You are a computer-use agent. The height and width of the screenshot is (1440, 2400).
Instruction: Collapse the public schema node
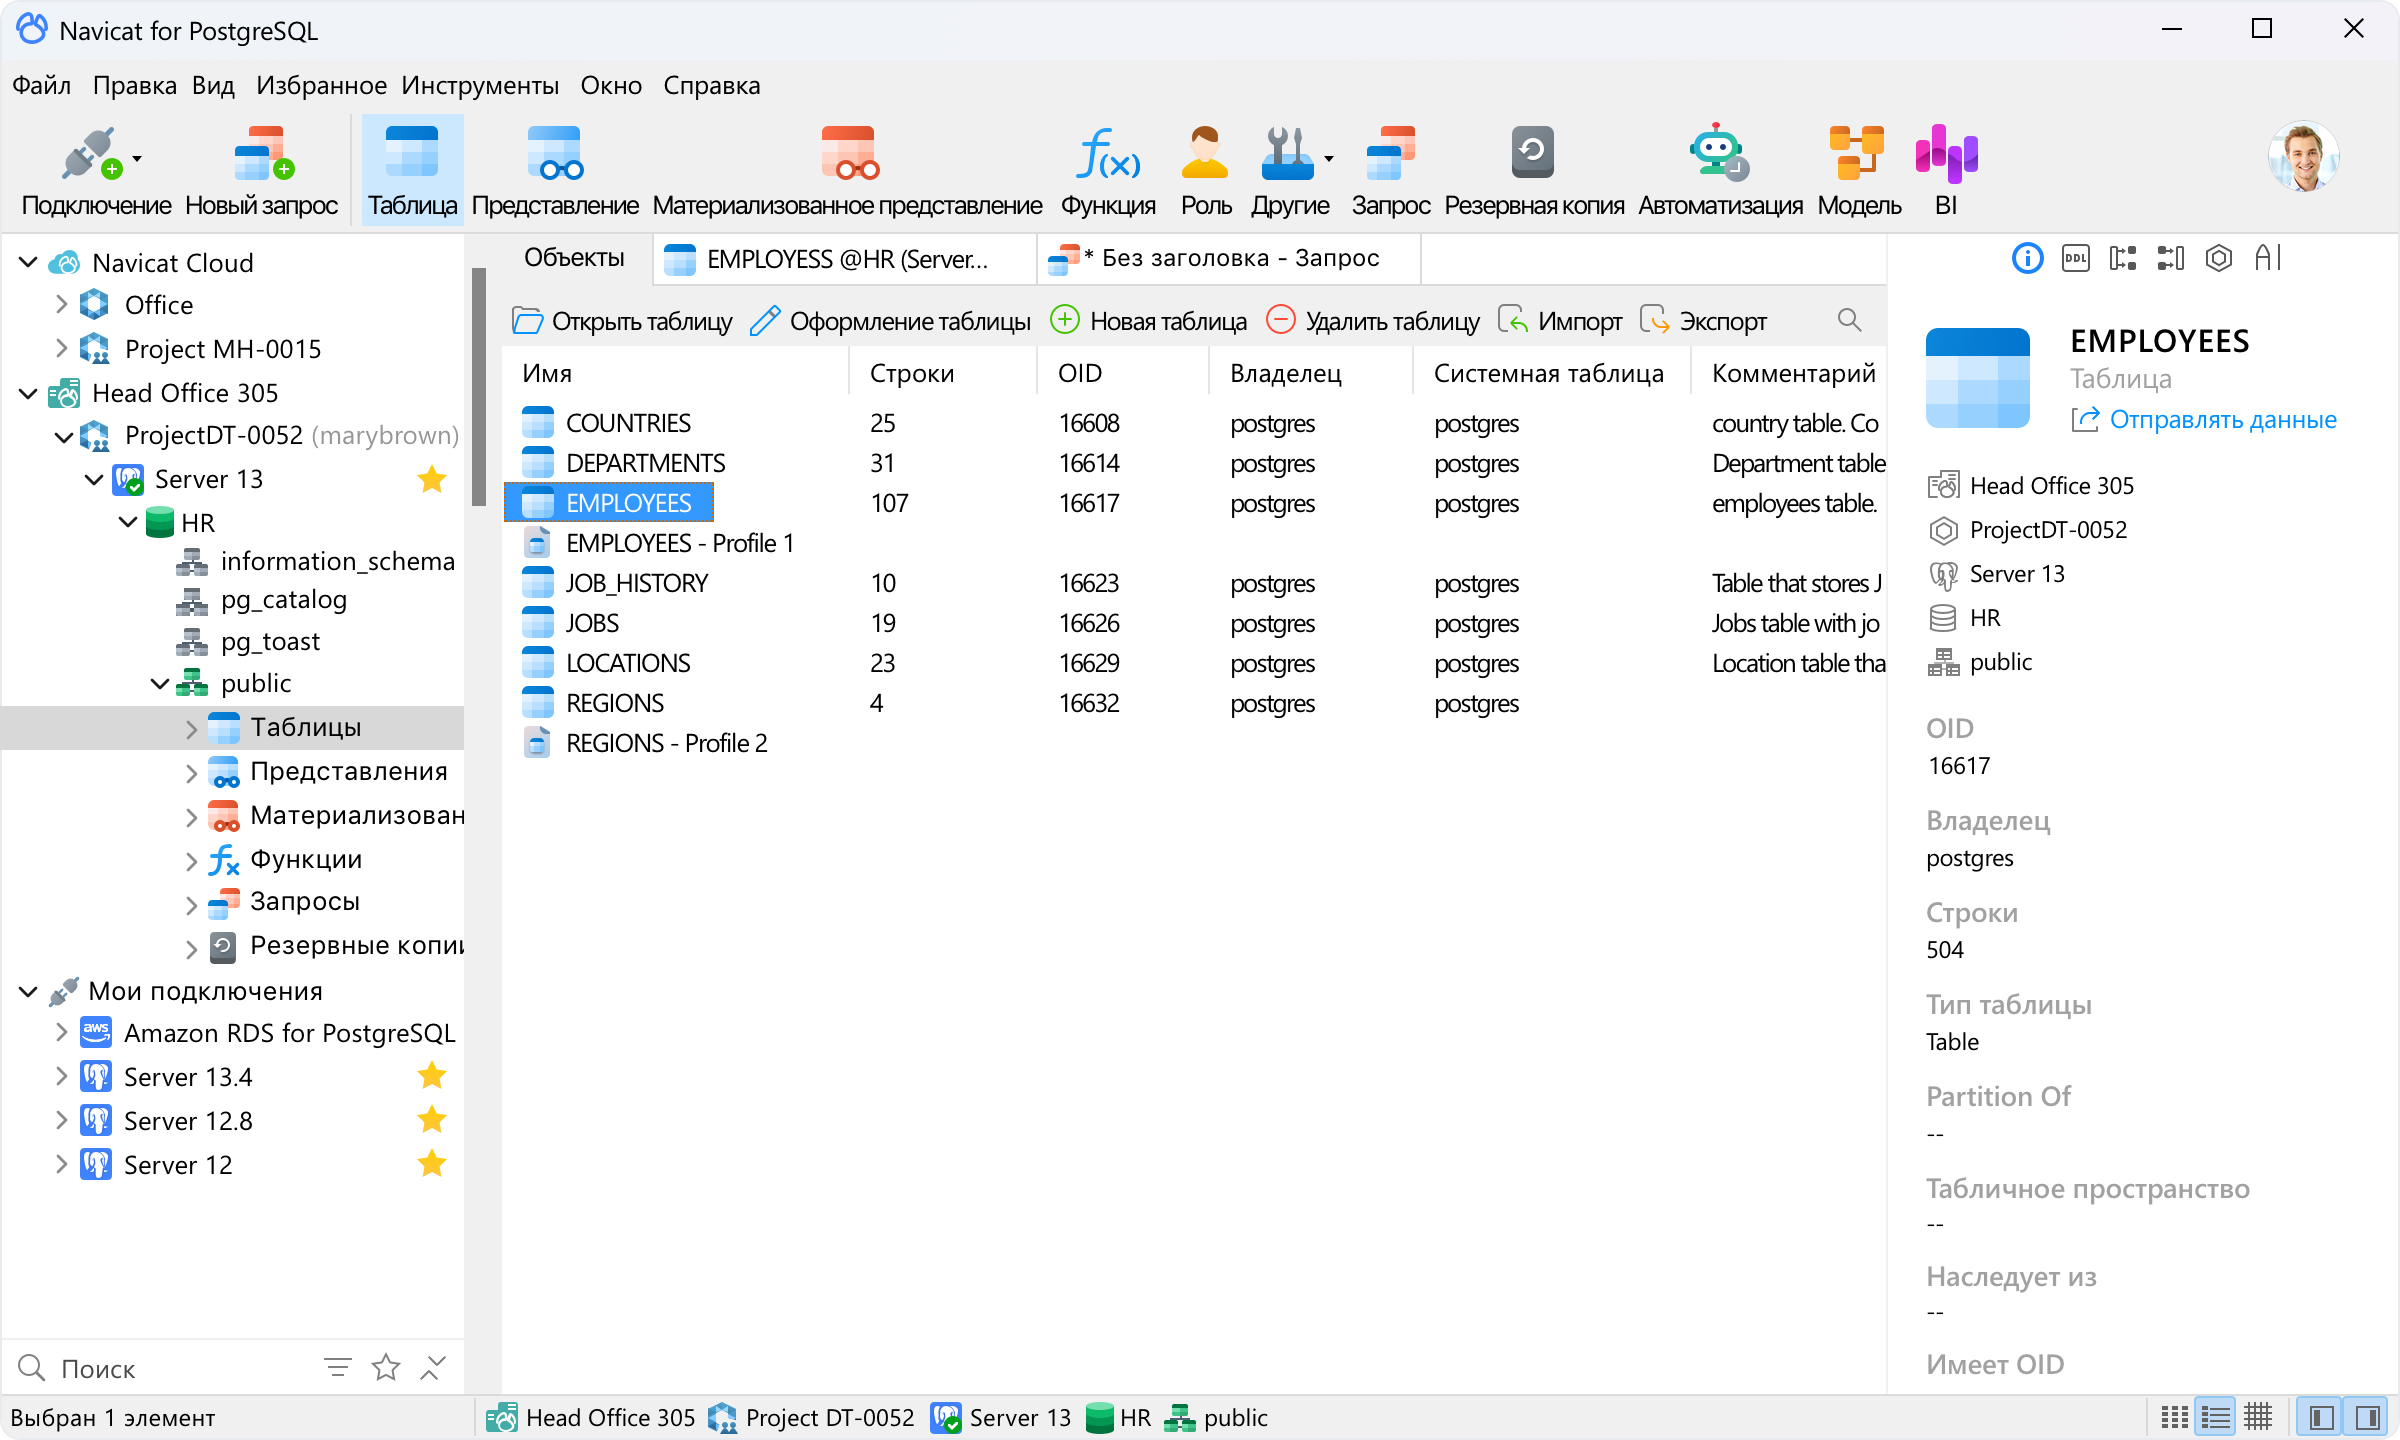160,683
